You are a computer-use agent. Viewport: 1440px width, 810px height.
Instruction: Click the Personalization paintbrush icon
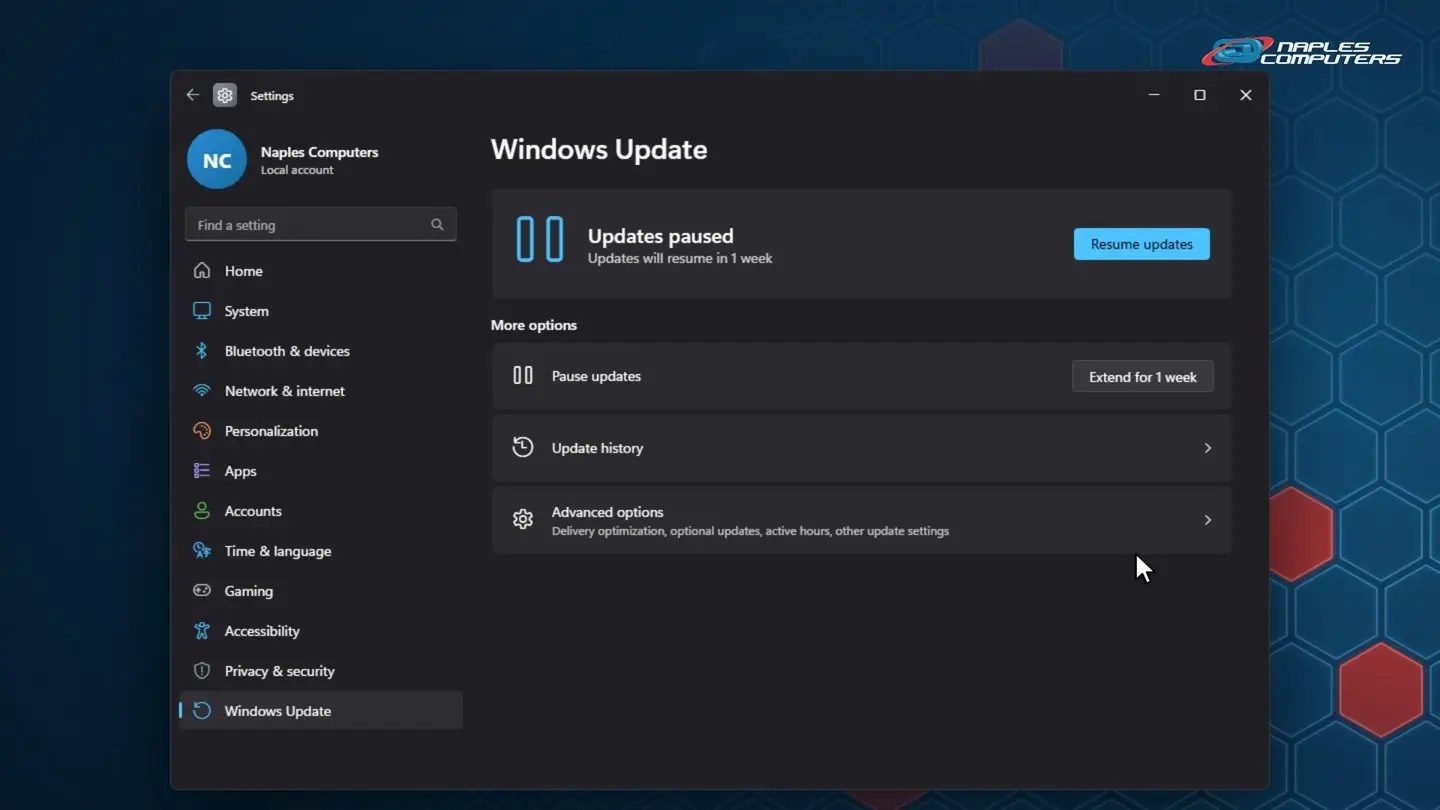pyautogui.click(x=202, y=431)
